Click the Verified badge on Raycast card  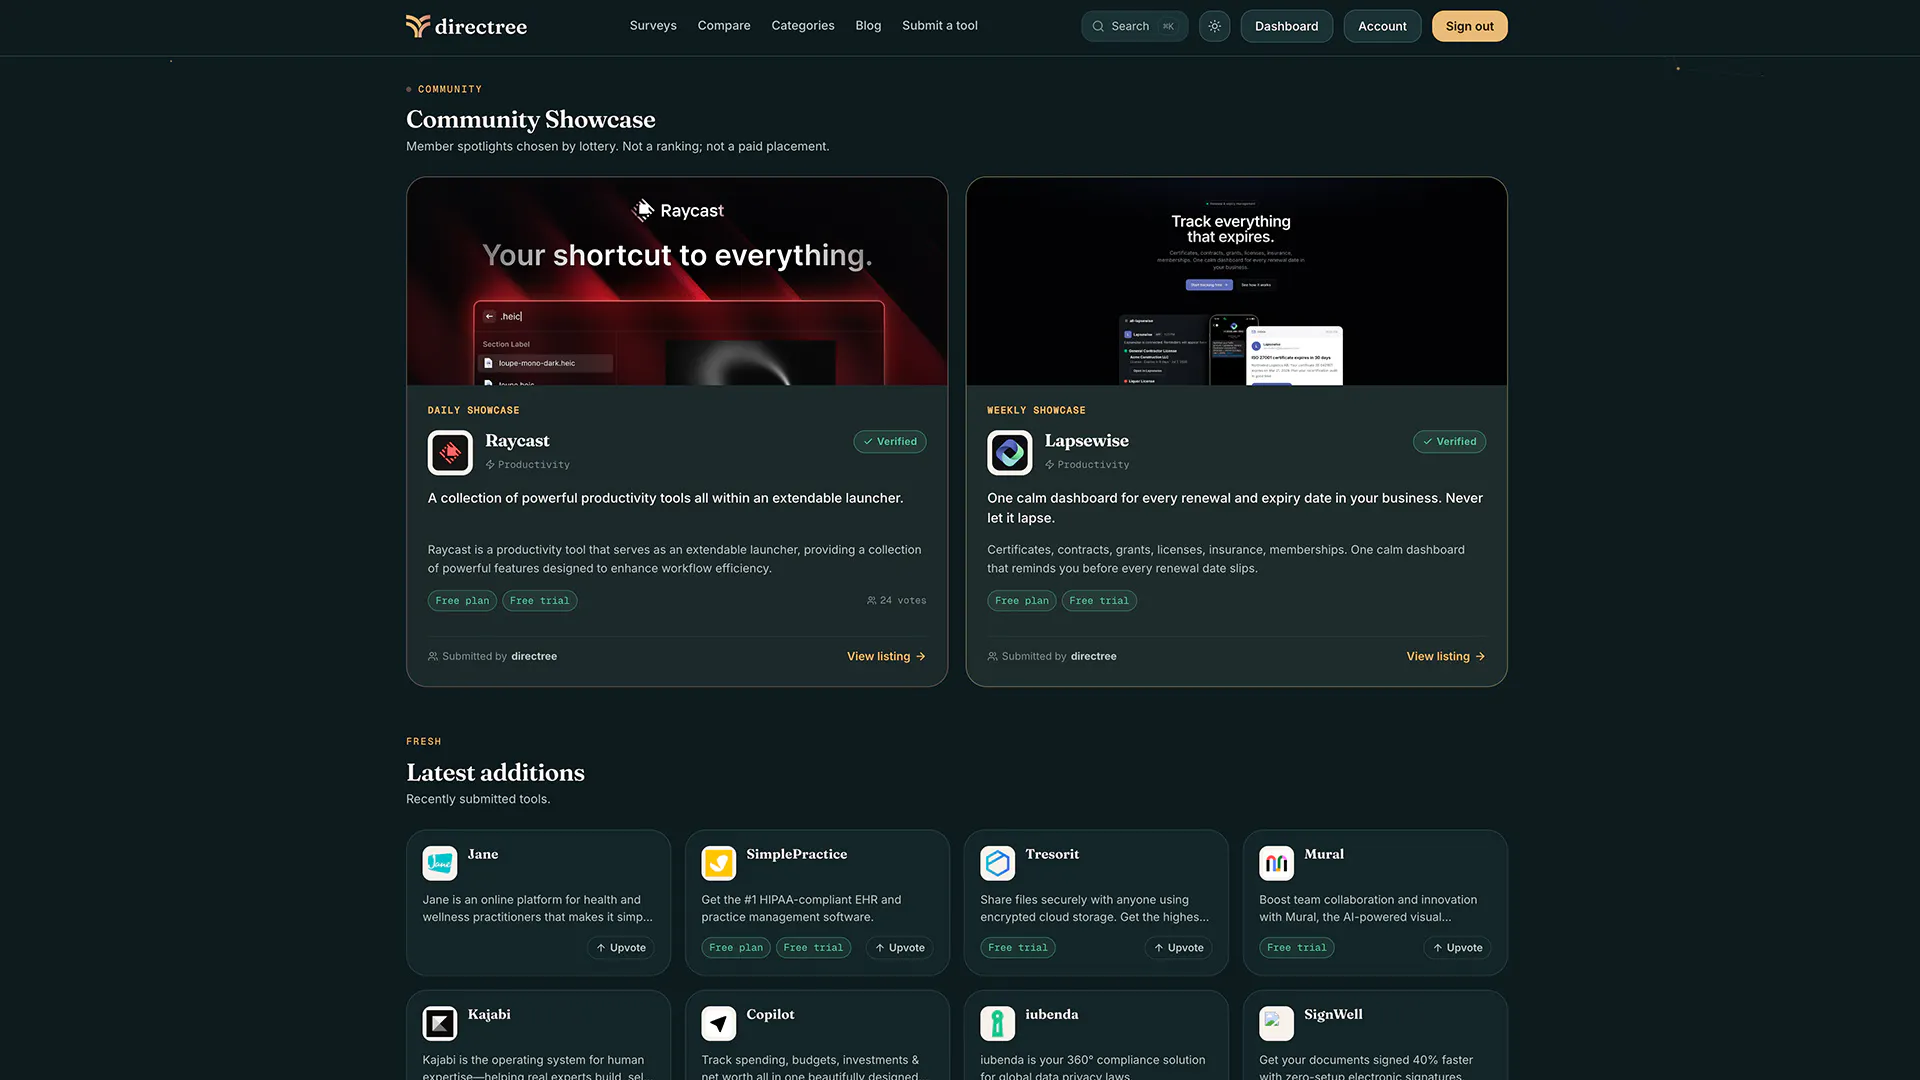(x=890, y=441)
